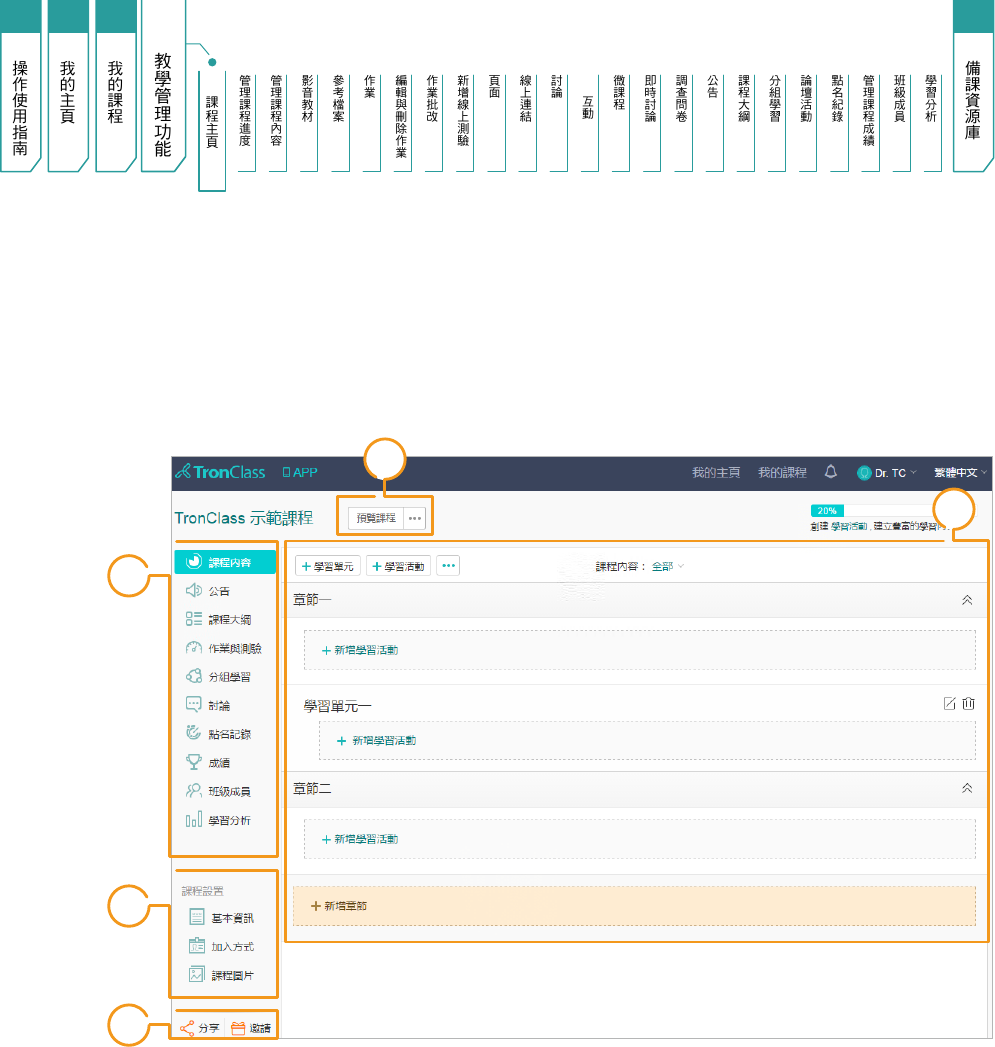Screen dimensions: 995x1047
Task: Click 我的主頁 in the TronClass header
Action: (716, 473)
